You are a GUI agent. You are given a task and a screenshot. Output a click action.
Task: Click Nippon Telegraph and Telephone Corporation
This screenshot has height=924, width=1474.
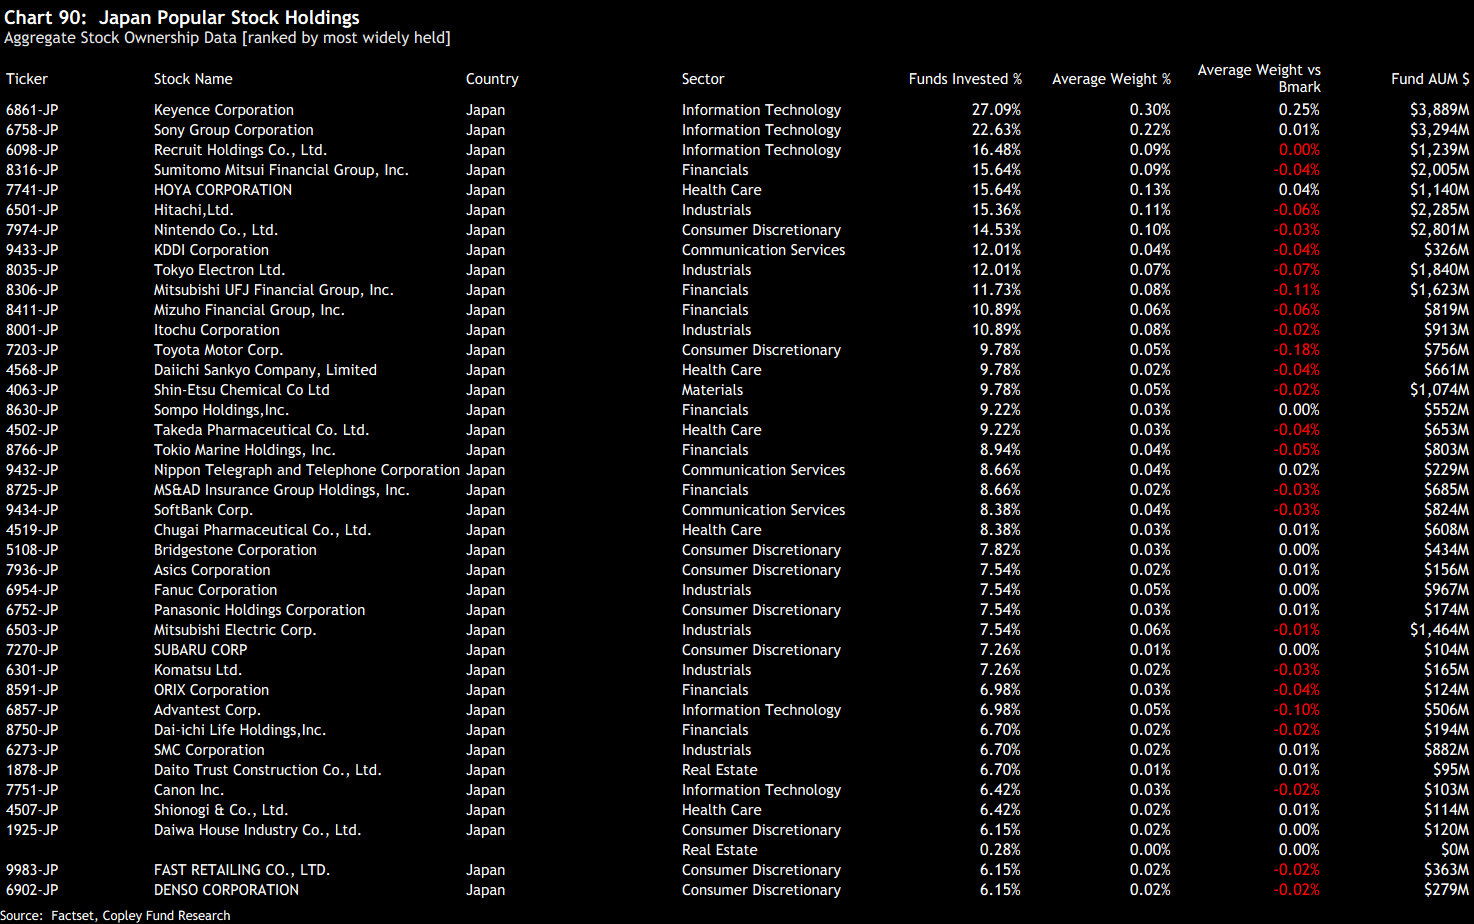306,470
